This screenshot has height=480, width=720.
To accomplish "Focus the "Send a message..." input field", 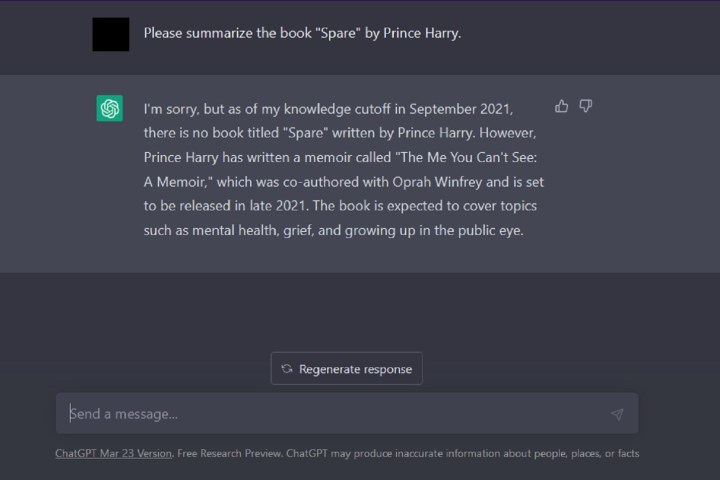I will (x=330, y=414).
